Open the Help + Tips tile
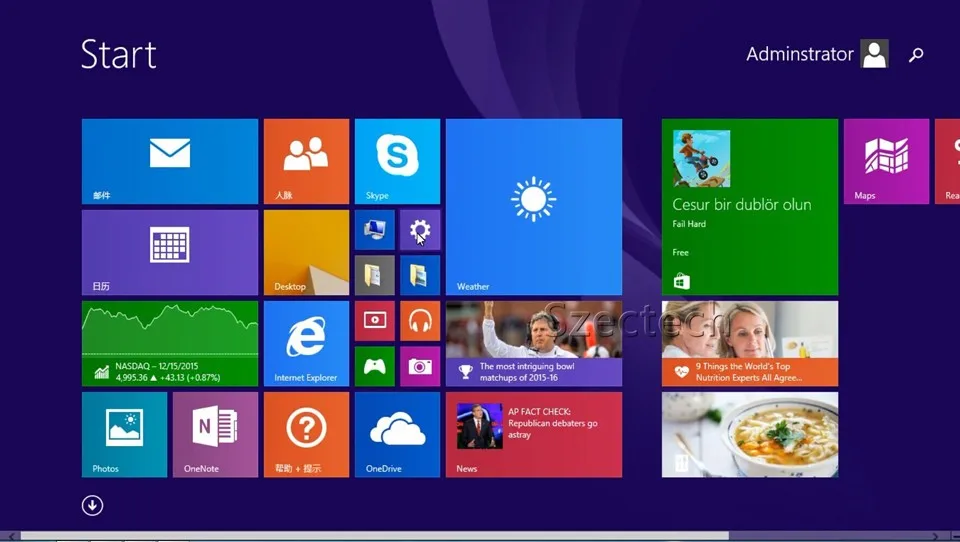The image size is (960, 542). (x=306, y=435)
